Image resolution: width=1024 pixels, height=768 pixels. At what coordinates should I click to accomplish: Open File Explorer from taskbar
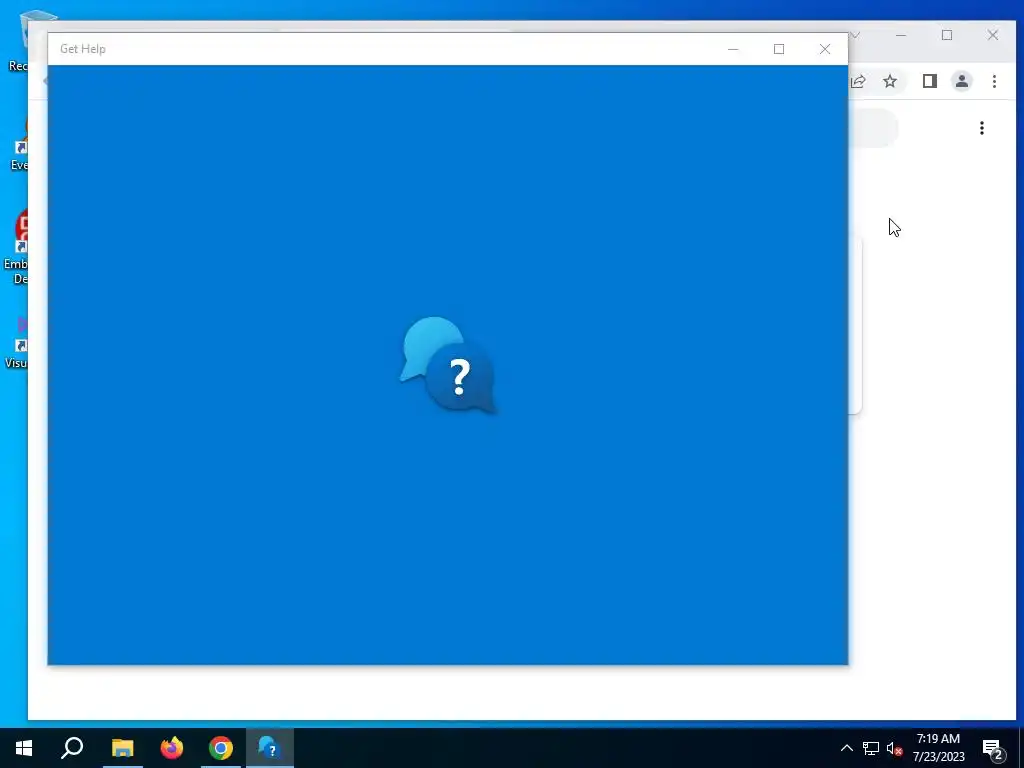pos(122,748)
